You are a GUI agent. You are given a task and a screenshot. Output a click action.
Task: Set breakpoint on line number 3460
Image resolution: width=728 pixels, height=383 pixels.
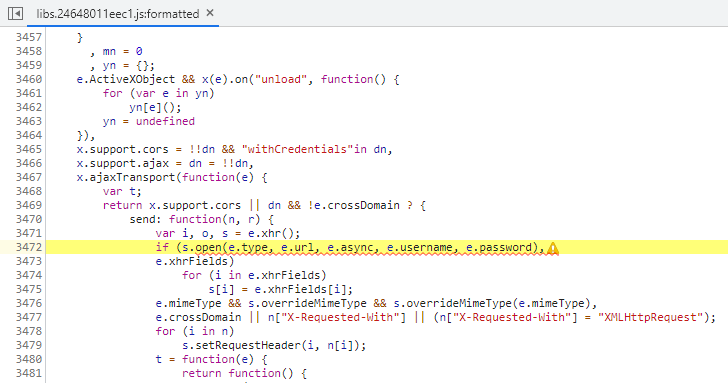pyautogui.click(x=29, y=79)
